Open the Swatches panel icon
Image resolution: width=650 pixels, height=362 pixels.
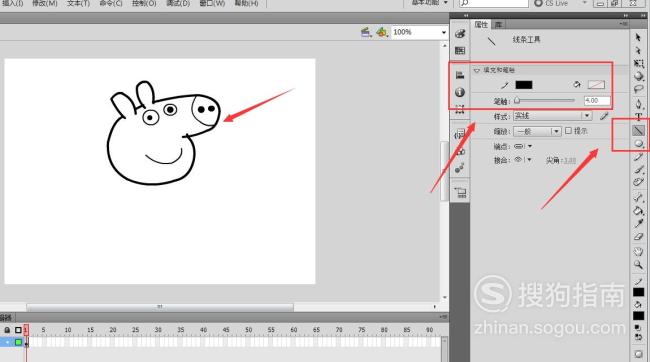click(x=460, y=51)
